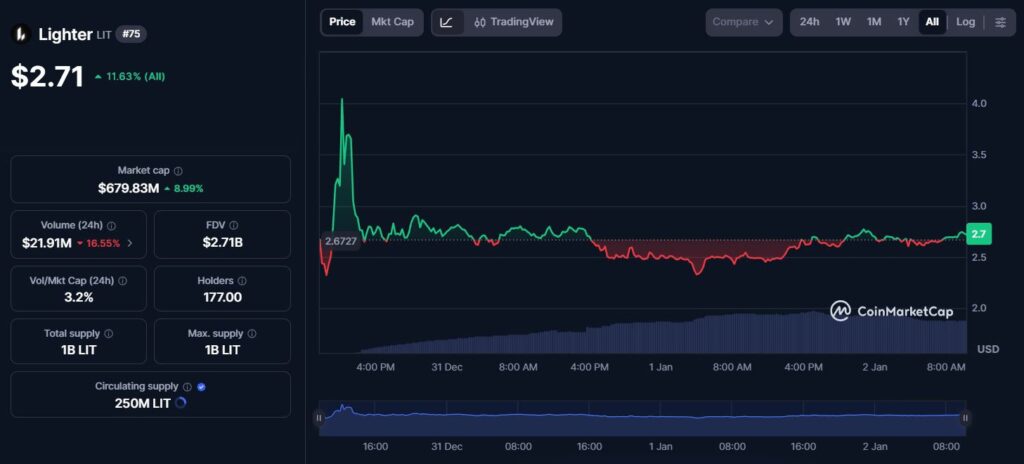Click the Max. supply info icon
1024x464 pixels.
click(251, 334)
